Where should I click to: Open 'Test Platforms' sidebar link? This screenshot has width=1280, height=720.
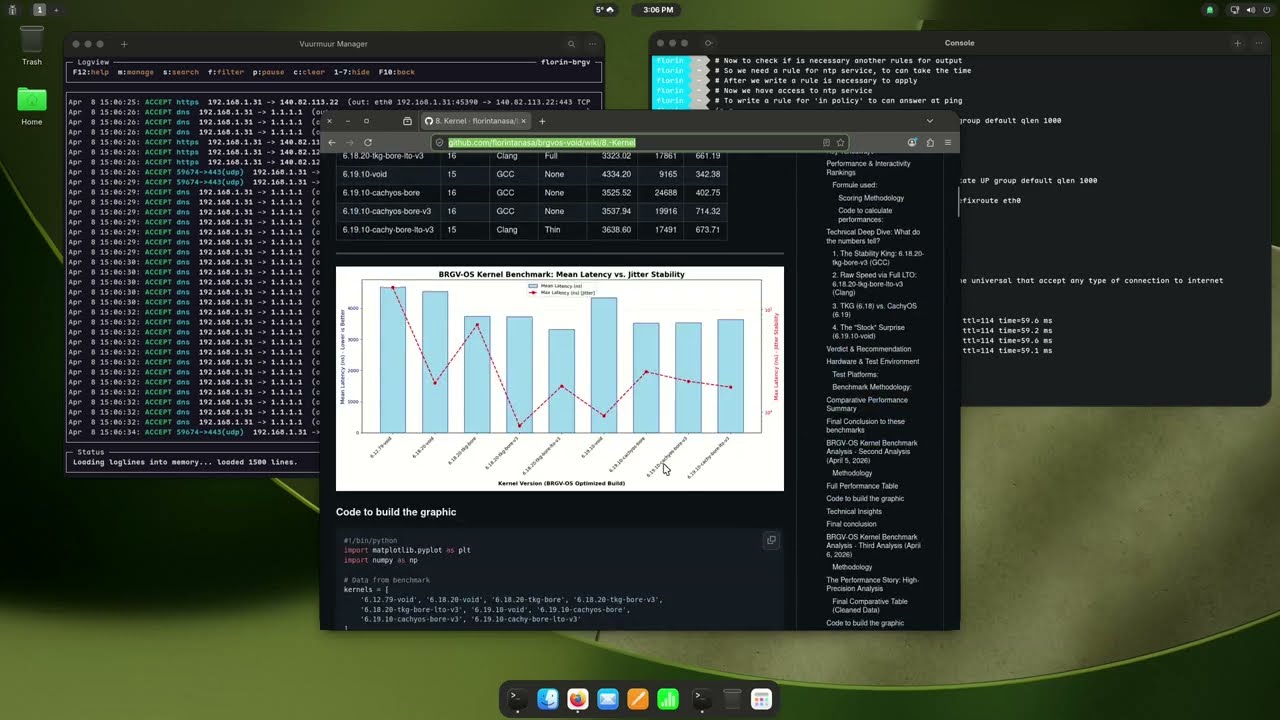tap(855, 374)
